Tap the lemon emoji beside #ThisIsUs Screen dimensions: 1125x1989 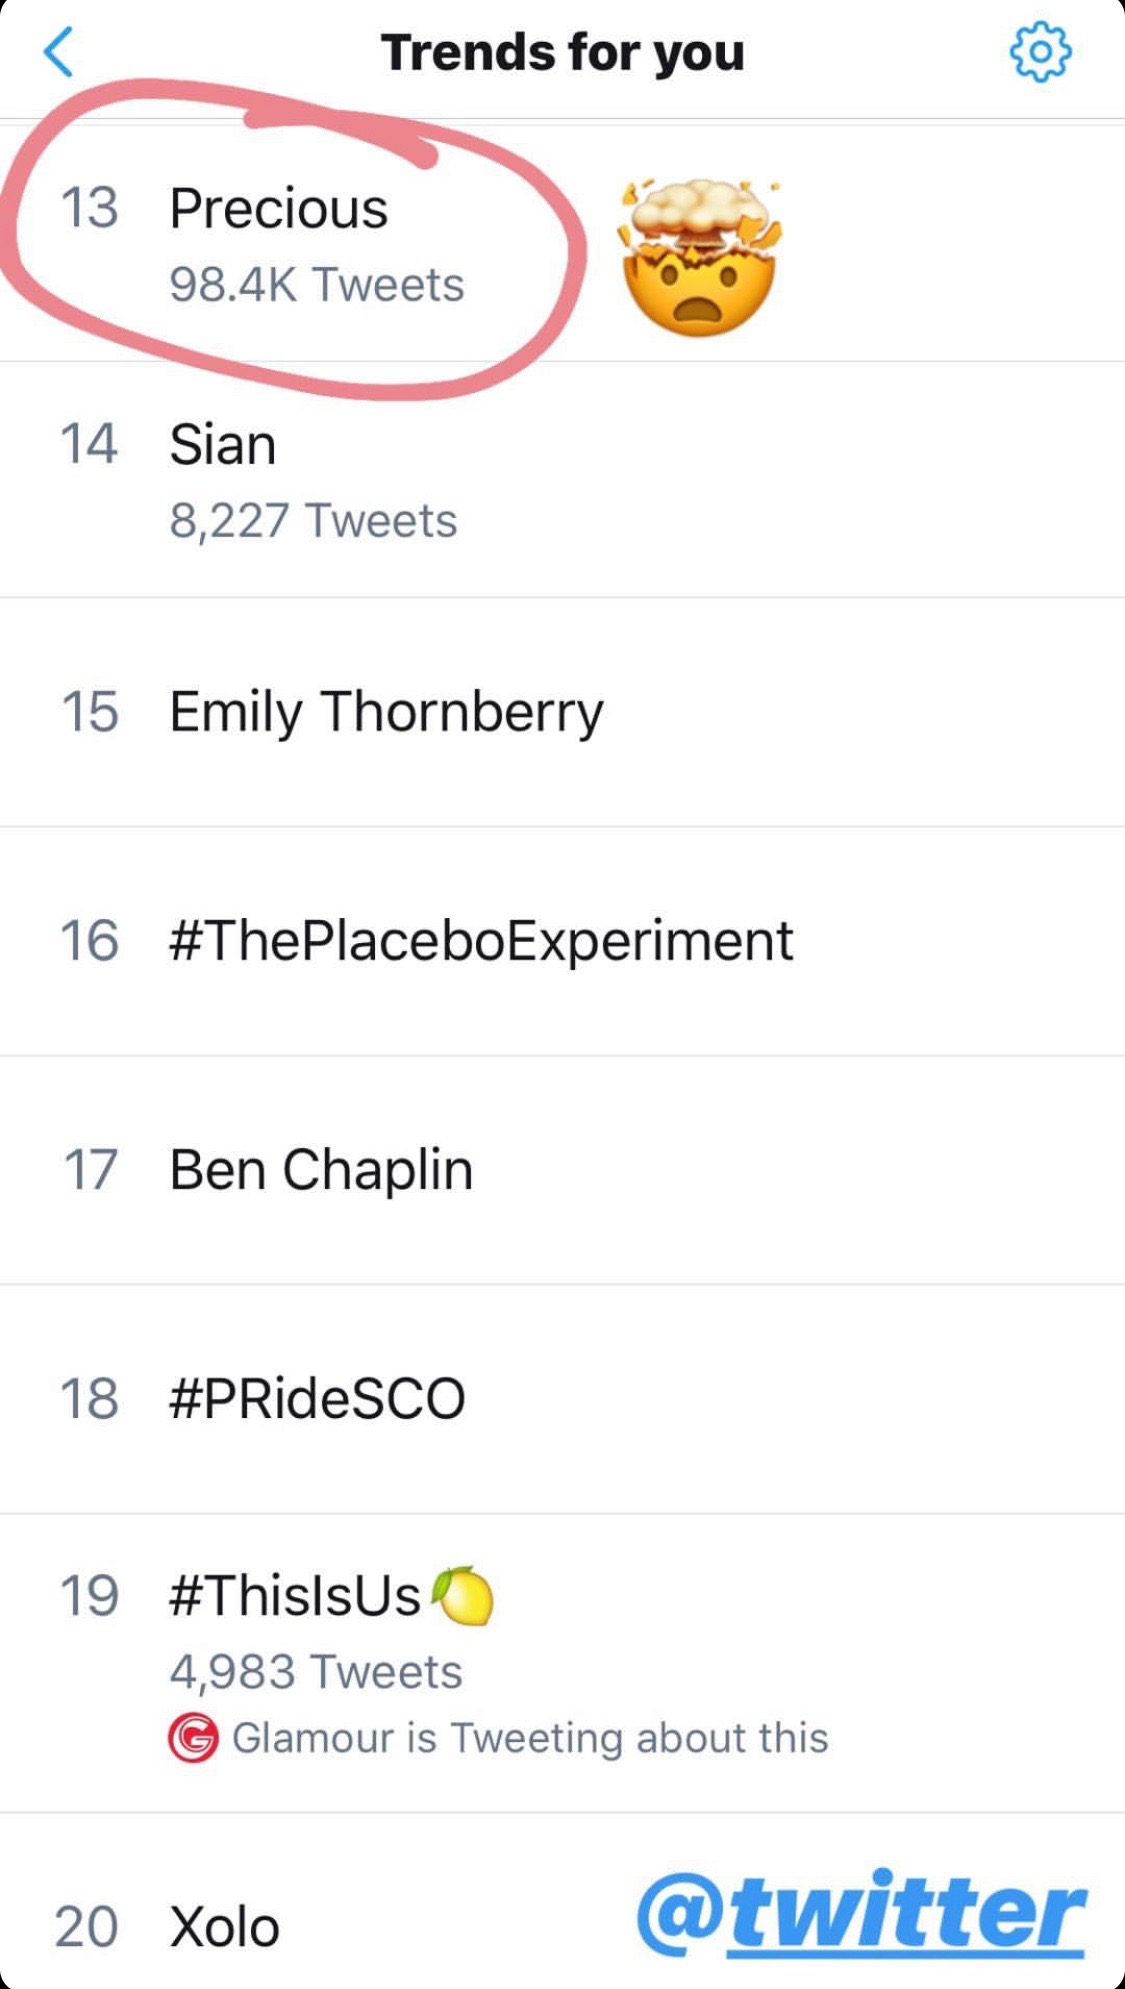(x=463, y=1595)
